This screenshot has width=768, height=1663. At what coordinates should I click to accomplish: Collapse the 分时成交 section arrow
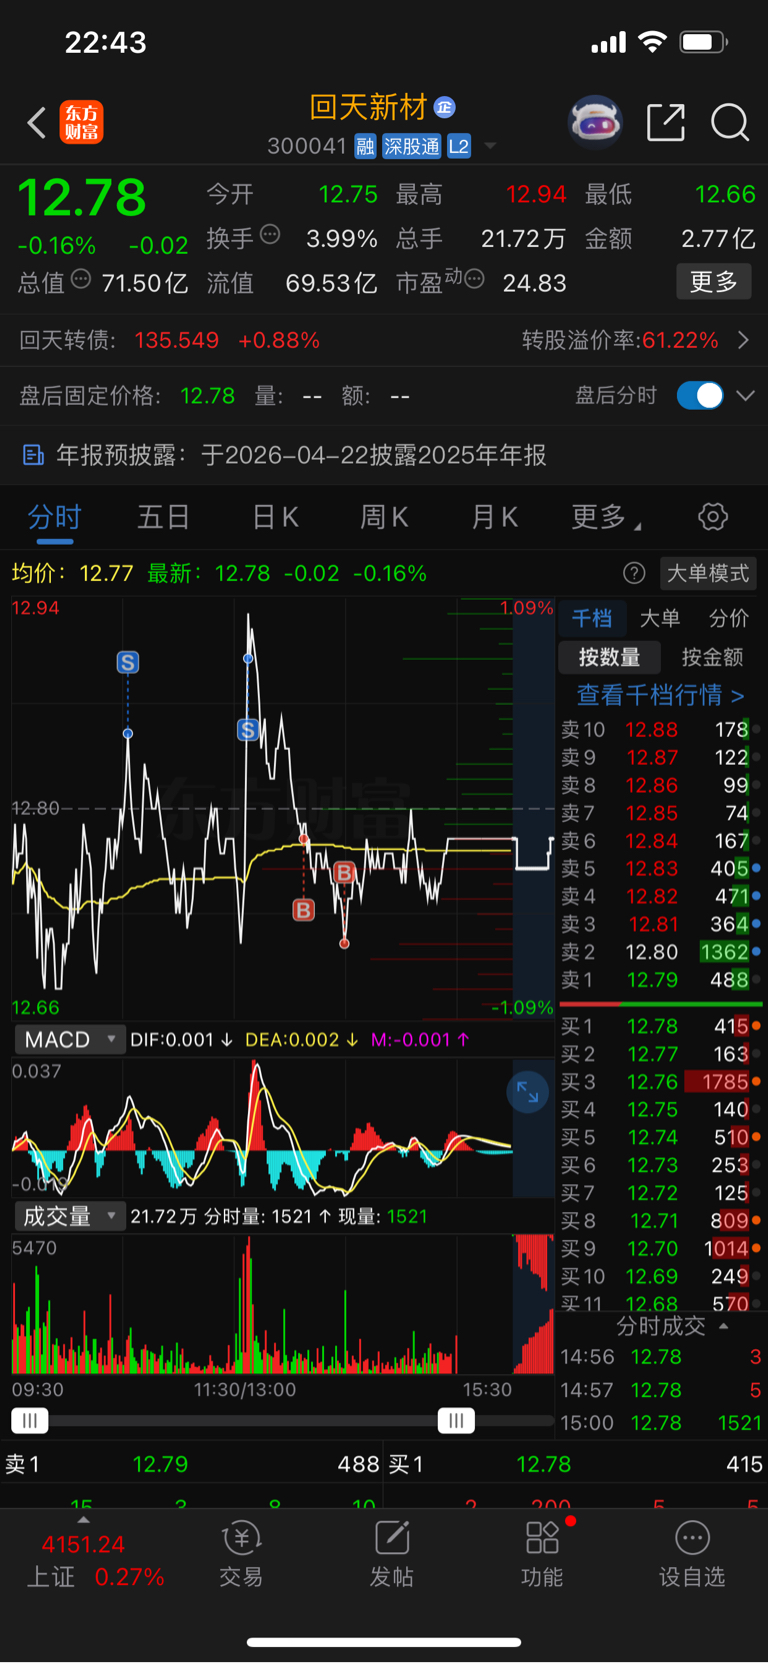[723, 1326]
